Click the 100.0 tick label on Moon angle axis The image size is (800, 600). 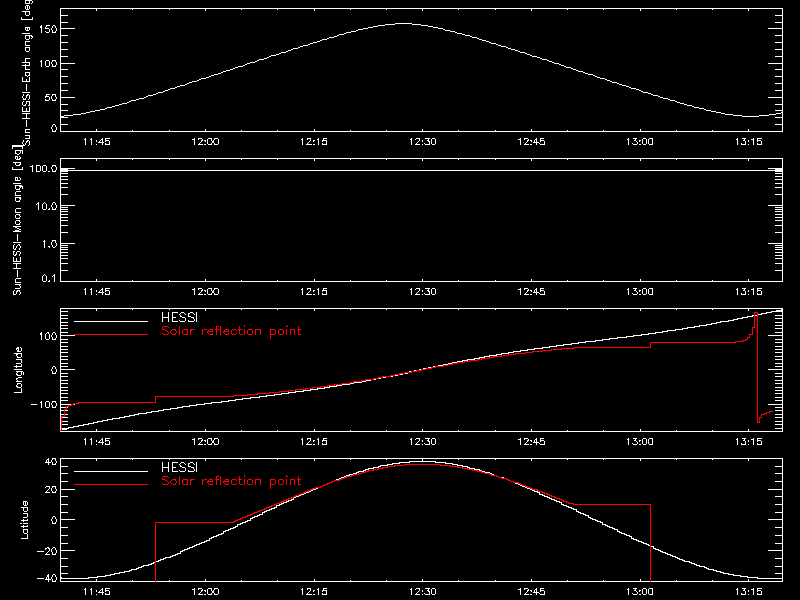43,168
